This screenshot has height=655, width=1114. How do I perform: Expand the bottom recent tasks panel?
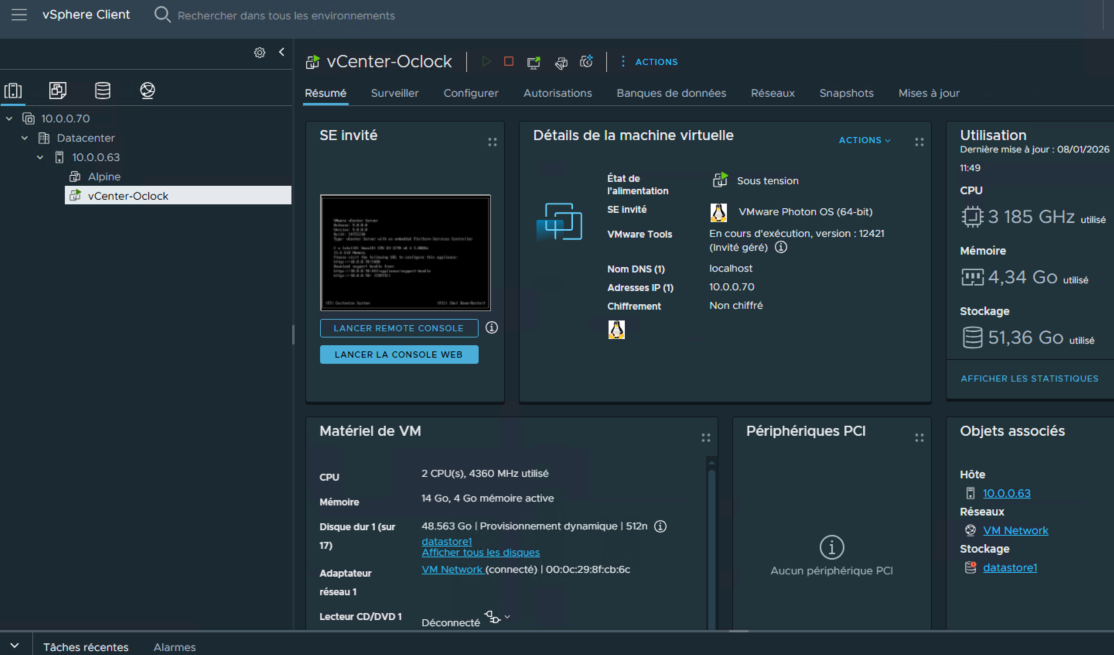pos(14,646)
